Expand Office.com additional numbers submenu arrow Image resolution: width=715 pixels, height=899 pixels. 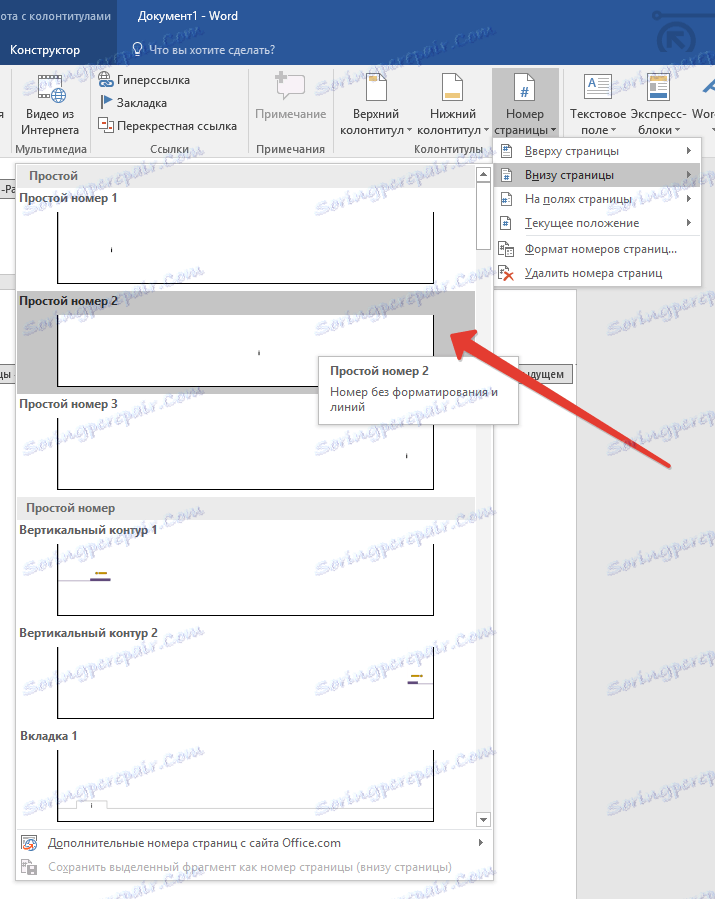pos(480,843)
